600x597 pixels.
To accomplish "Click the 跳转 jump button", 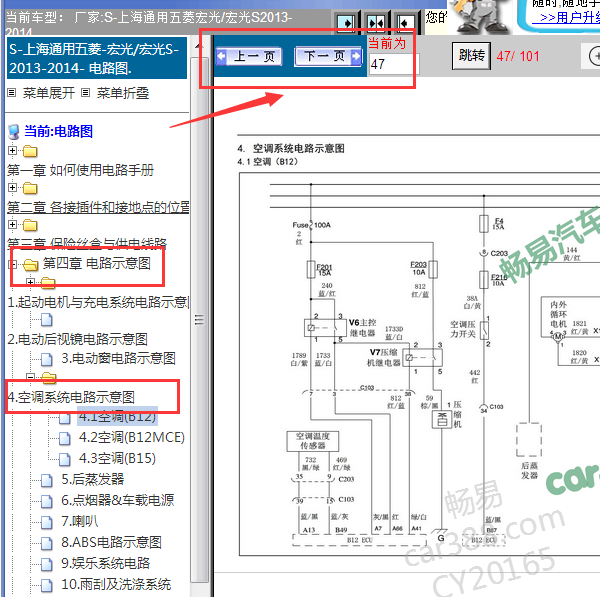I will point(471,56).
